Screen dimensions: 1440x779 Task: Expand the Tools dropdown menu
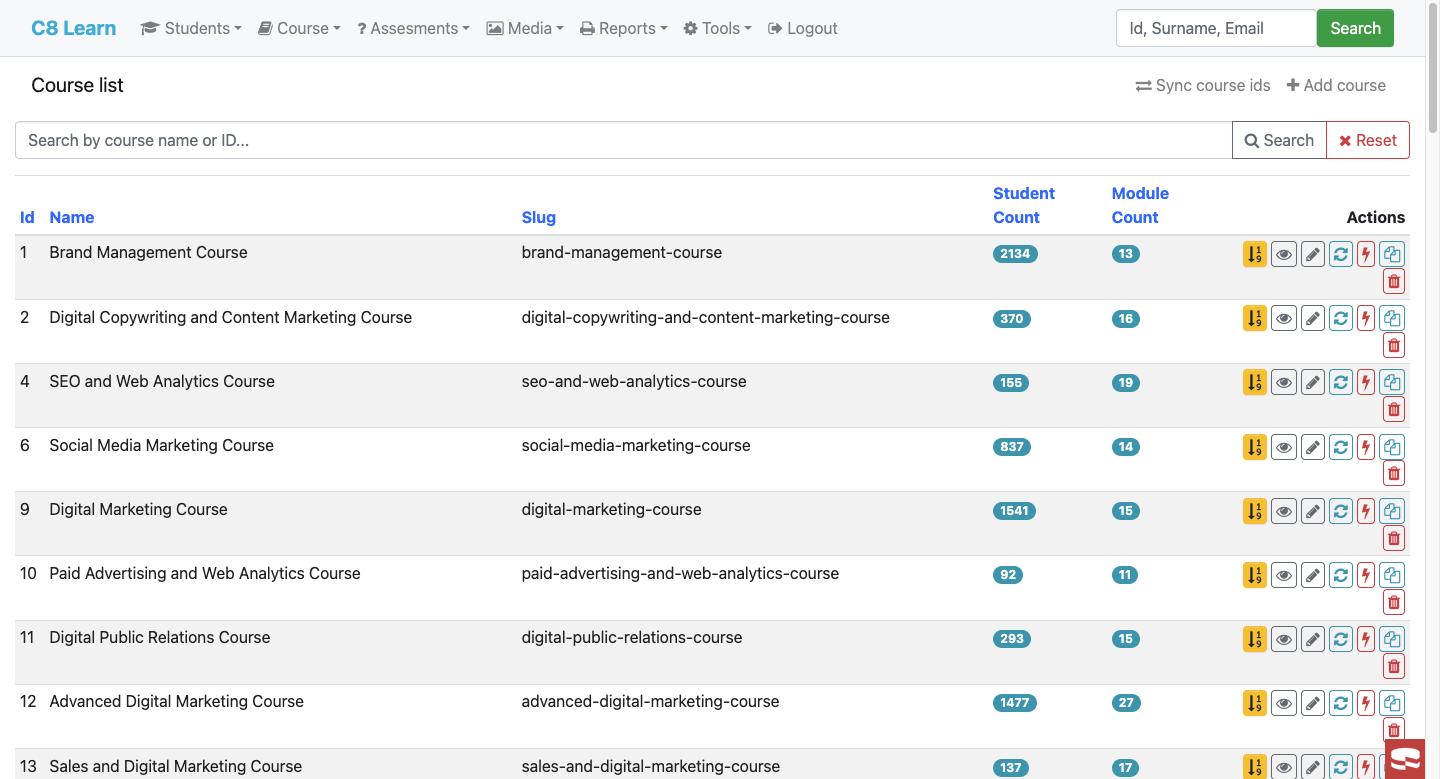pos(717,28)
